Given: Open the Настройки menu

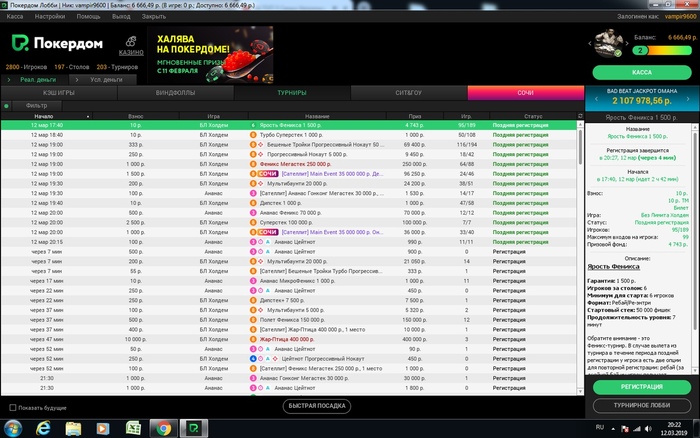Looking at the screenshot, I should [50, 17].
